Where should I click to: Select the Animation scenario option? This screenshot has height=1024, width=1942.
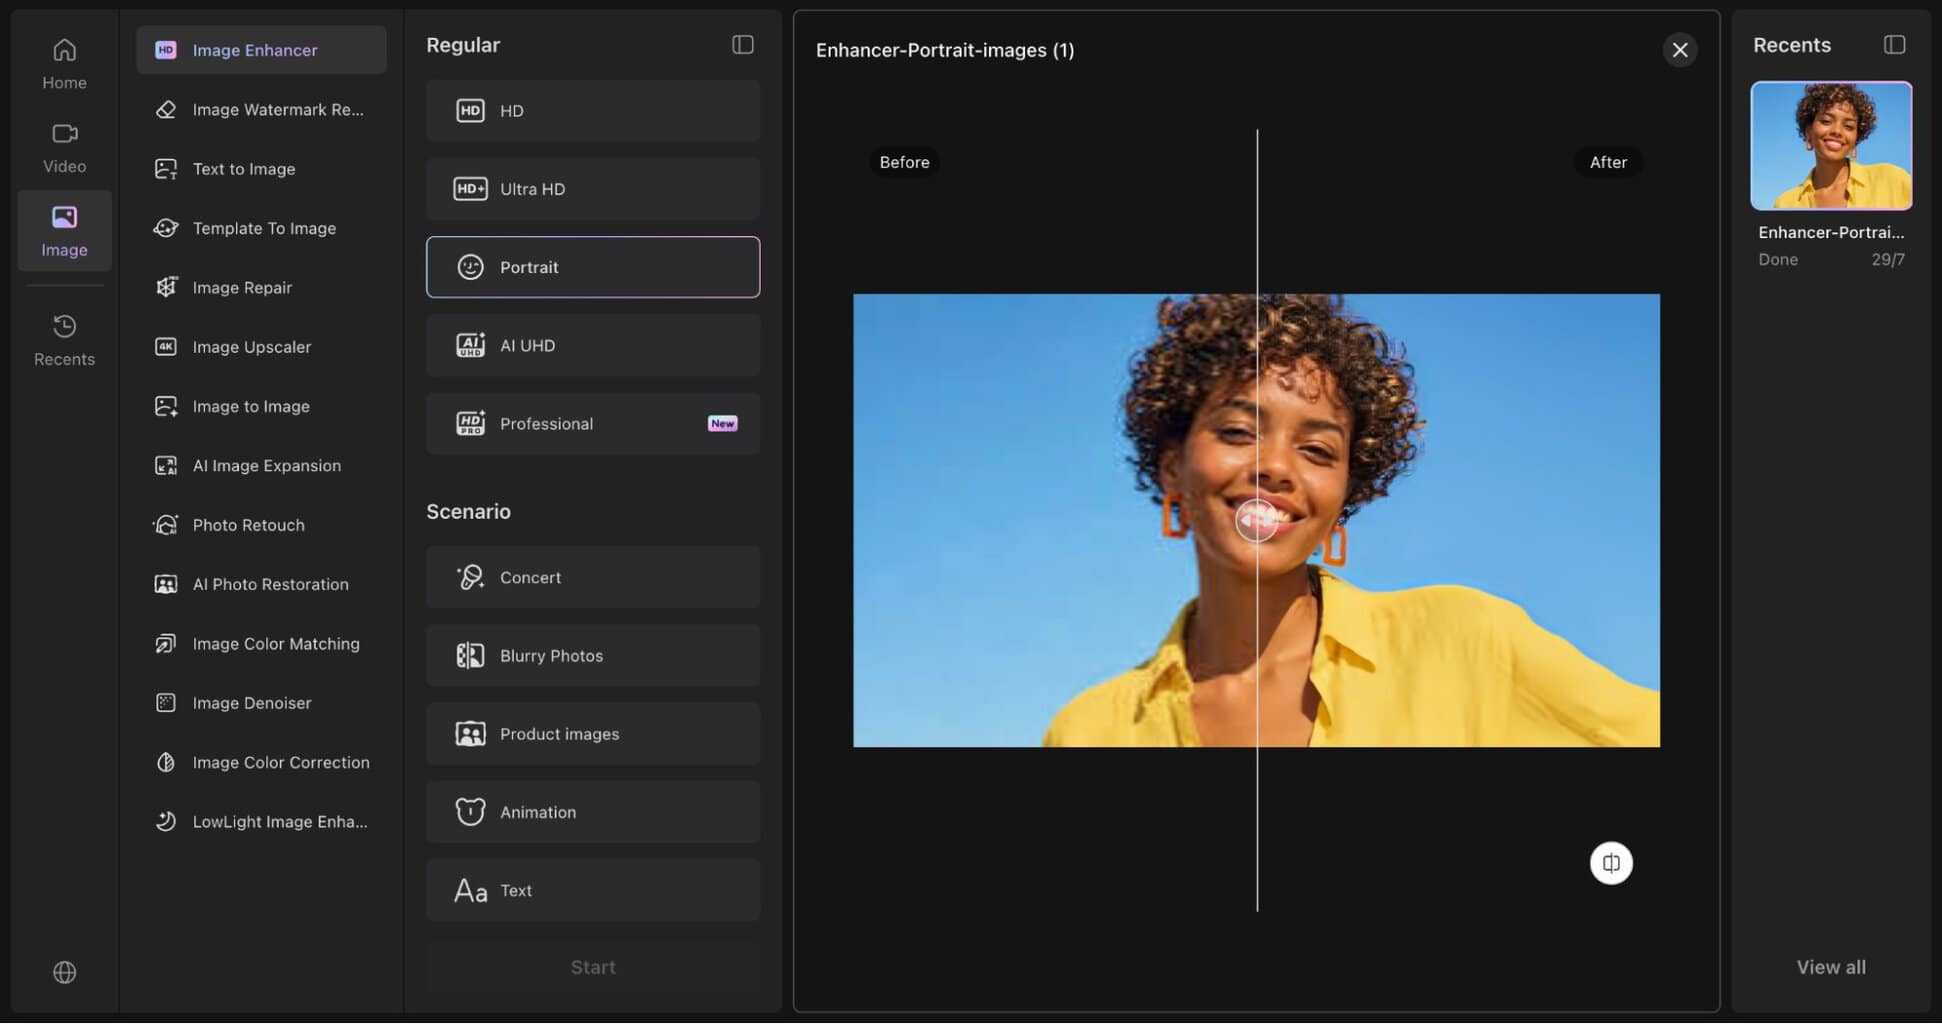pyautogui.click(x=593, y=812)
